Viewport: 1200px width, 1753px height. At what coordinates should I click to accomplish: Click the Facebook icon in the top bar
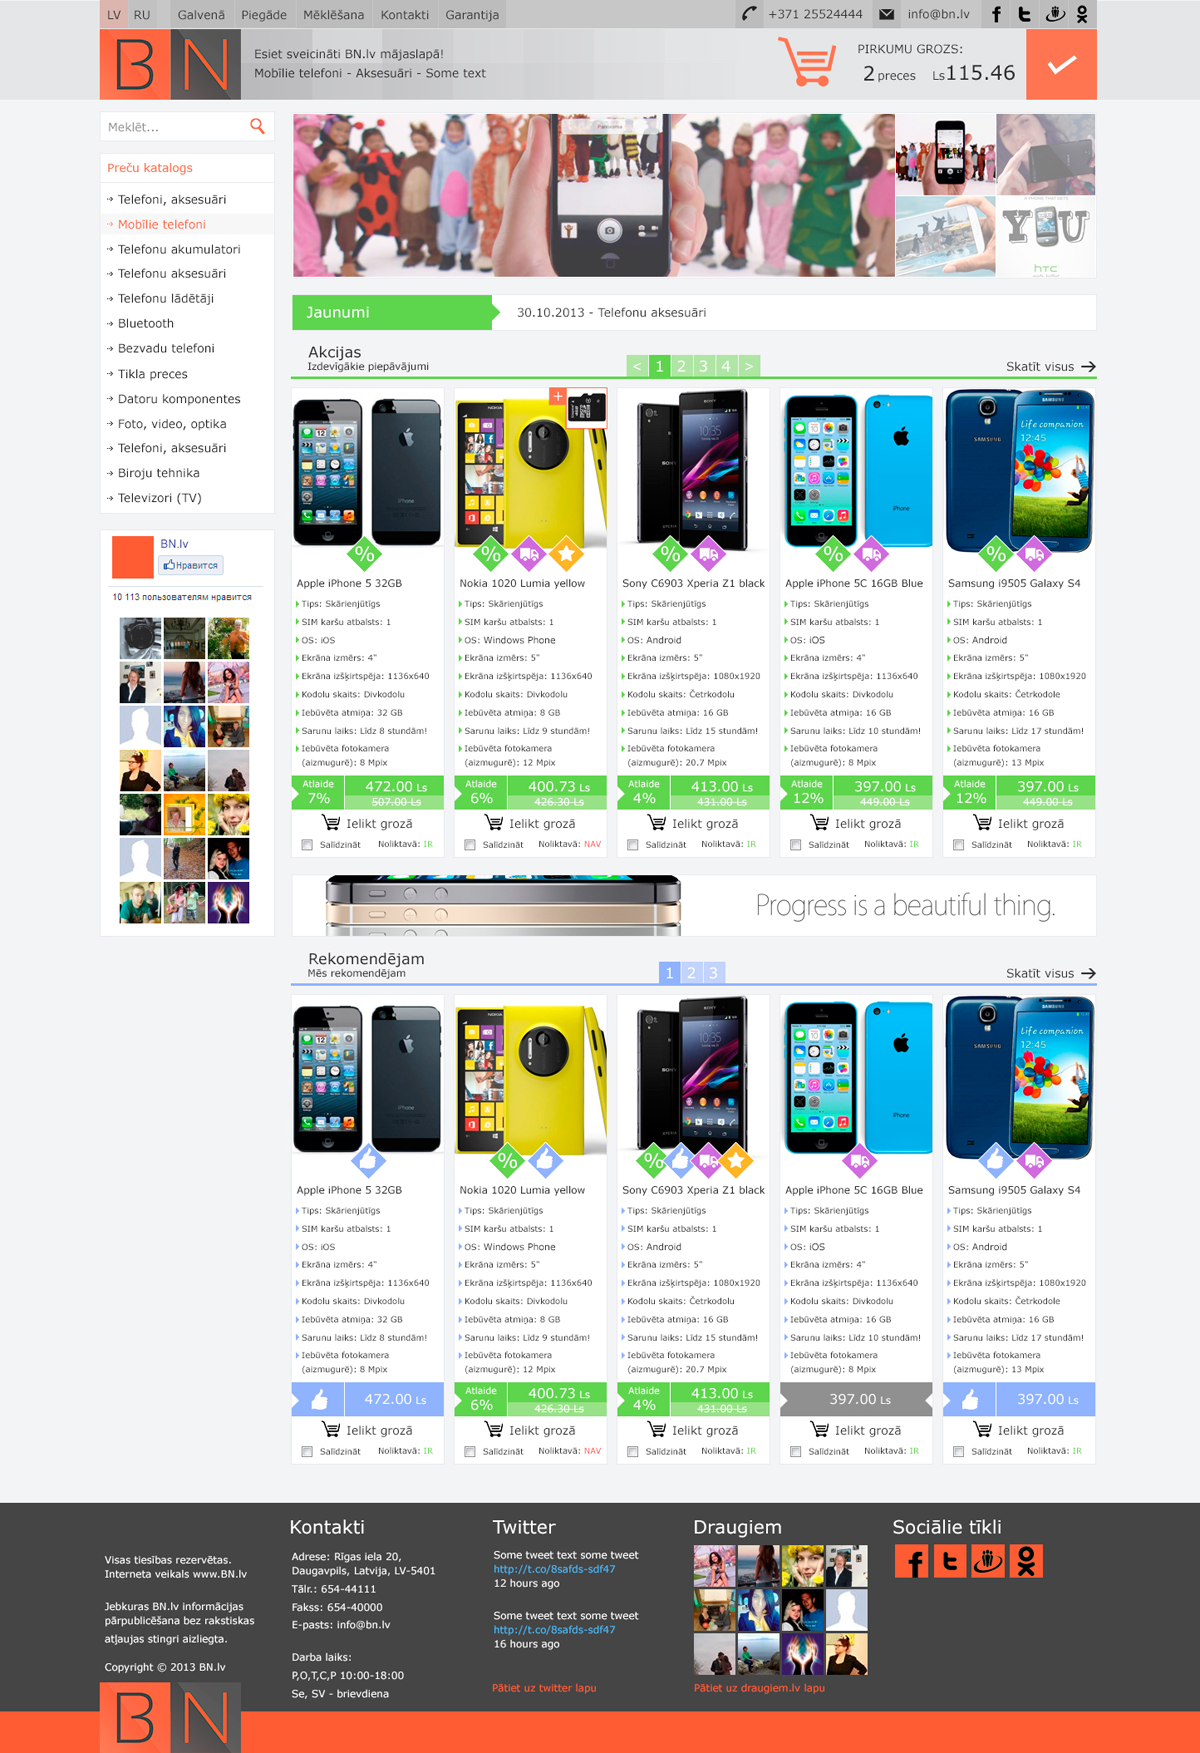tap(996, 14)
